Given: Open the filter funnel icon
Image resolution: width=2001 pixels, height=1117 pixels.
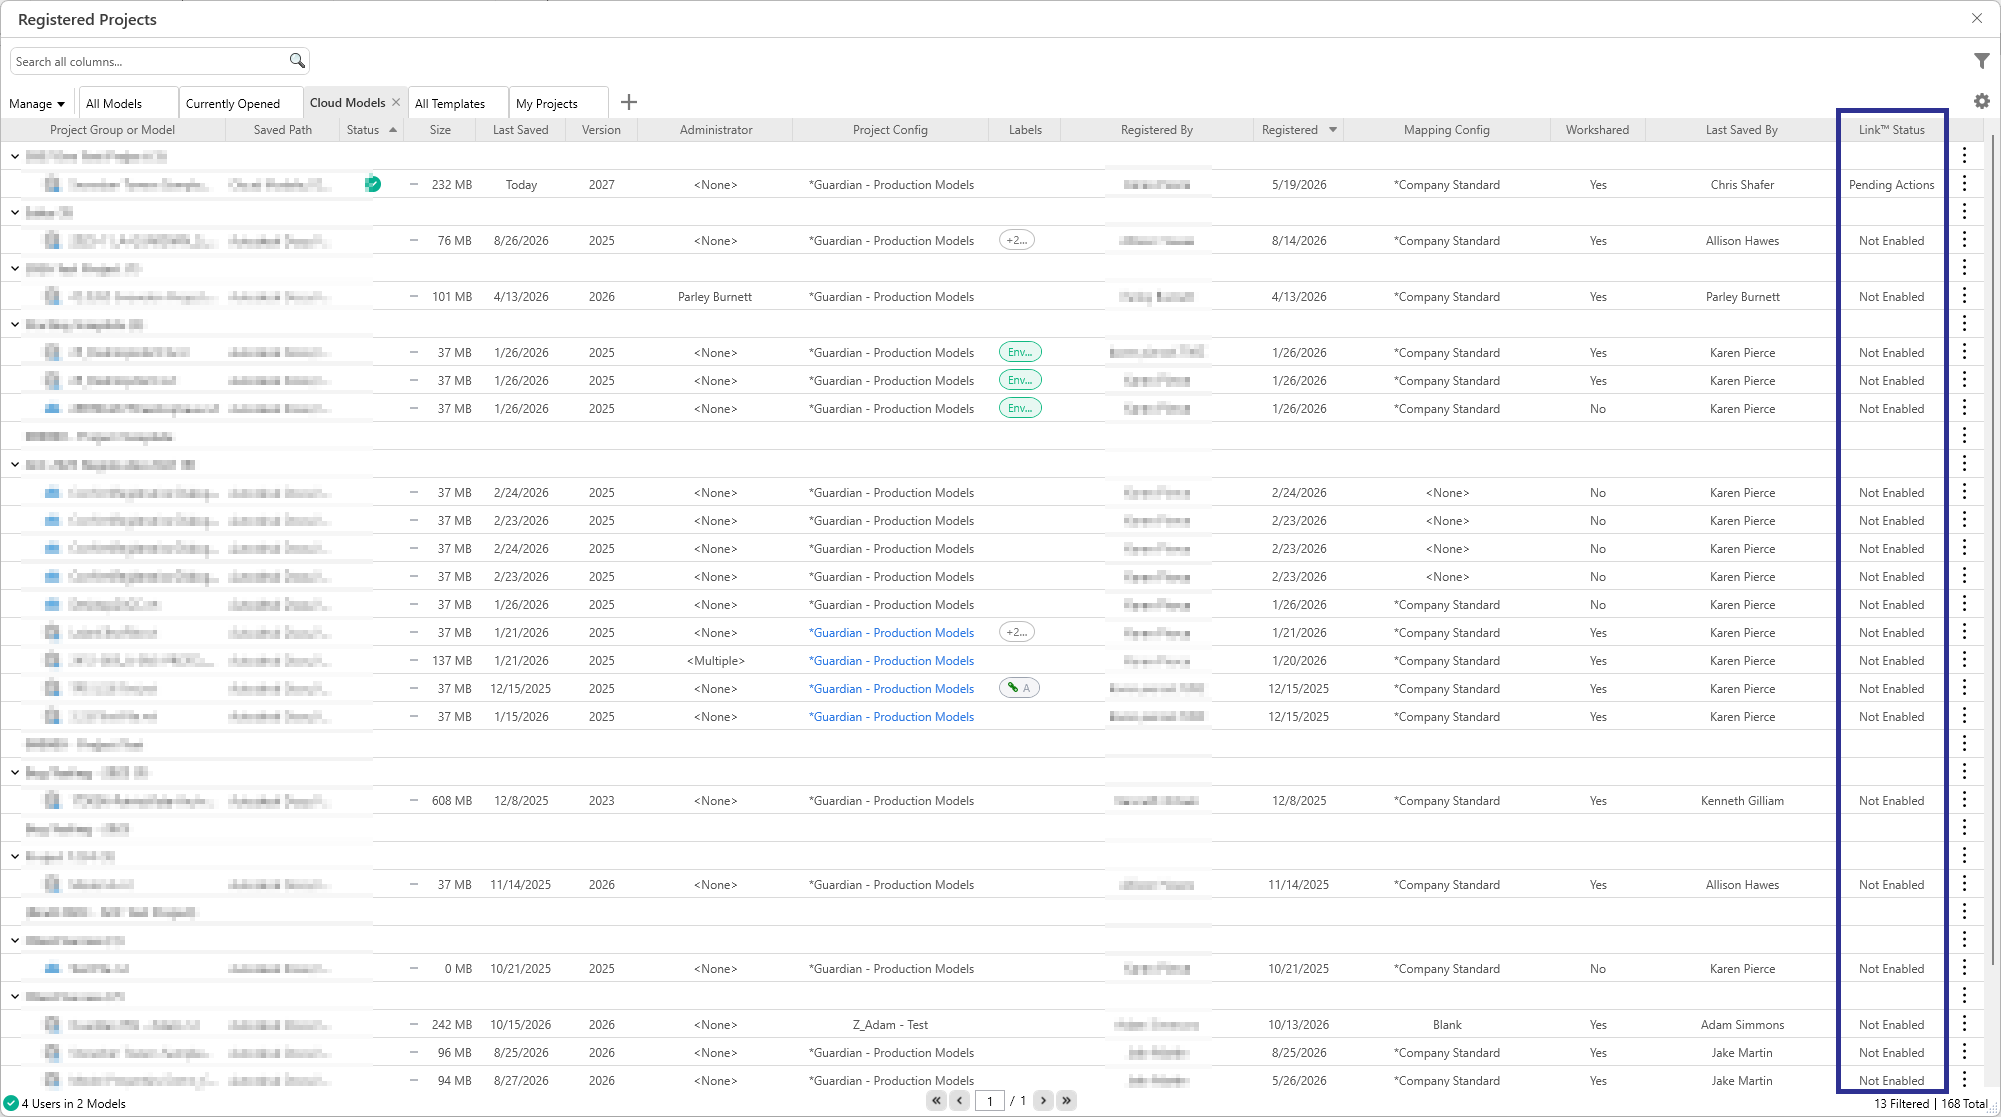Looking at the screenshot, I should click(x=1981, y=61).
